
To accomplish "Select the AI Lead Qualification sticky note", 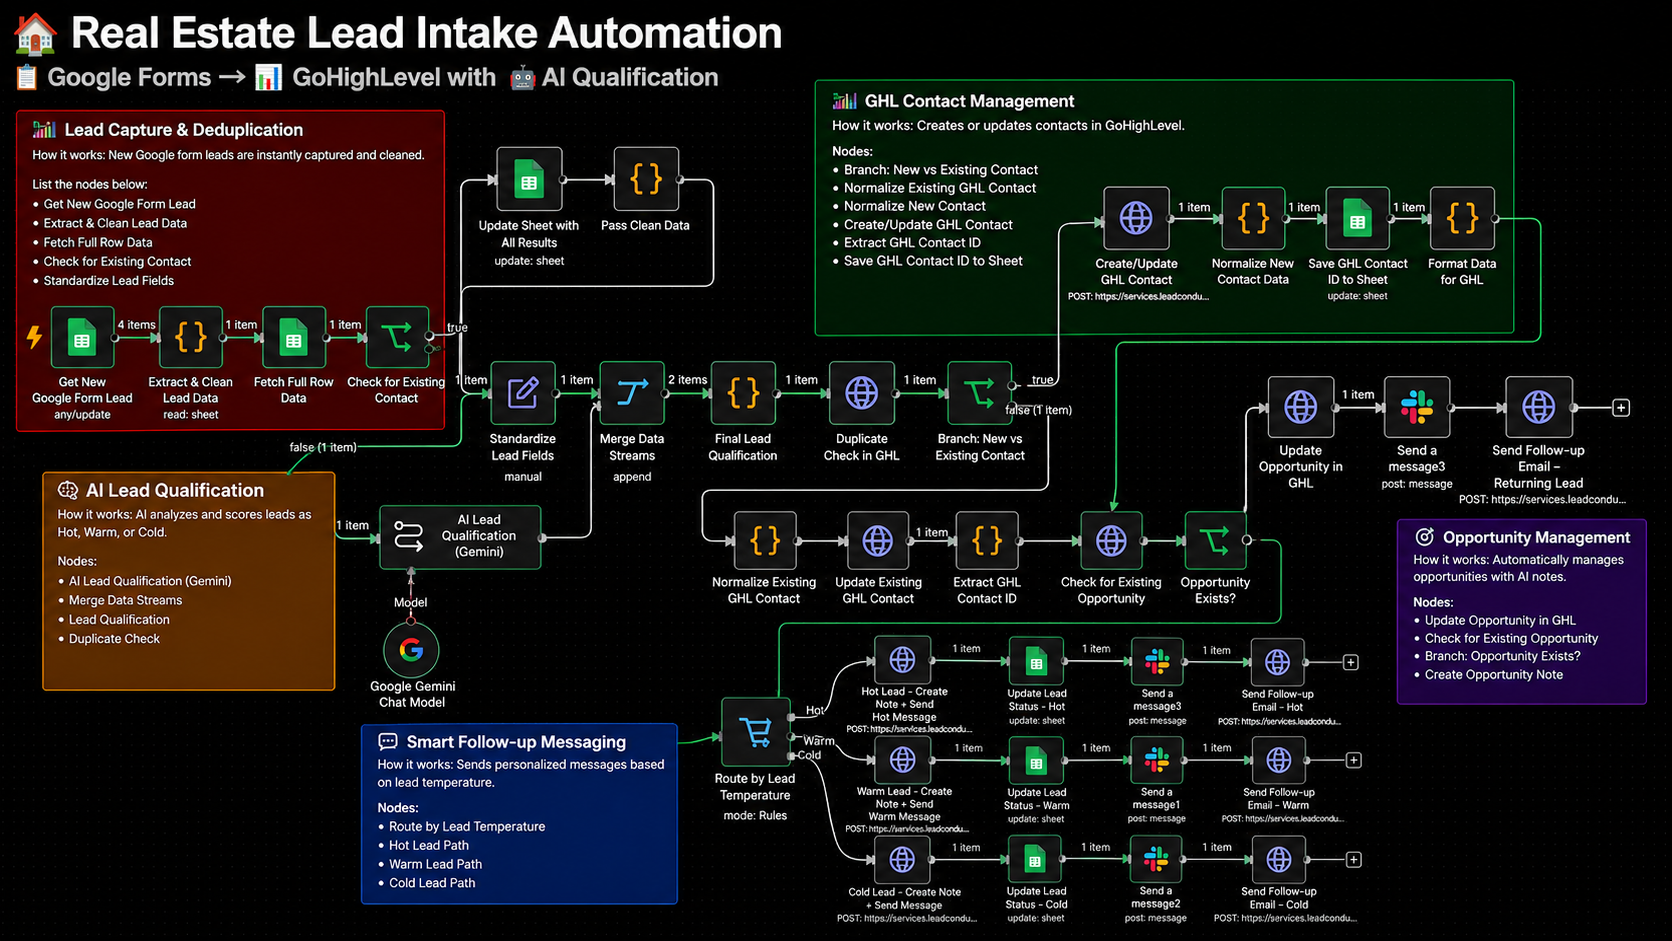I will pyautogui.click(x=188, y=581).
